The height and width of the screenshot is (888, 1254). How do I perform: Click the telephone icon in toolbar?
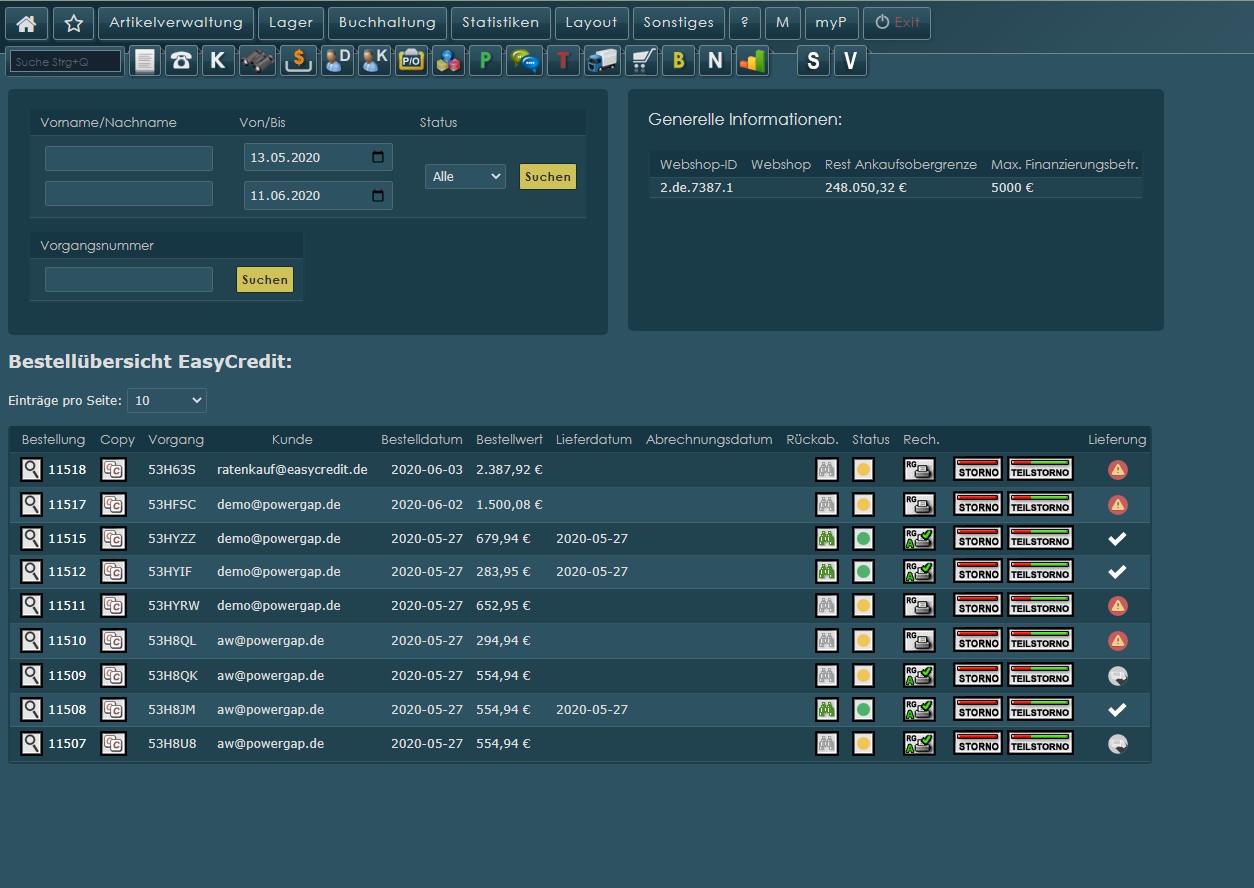point(181,61)
